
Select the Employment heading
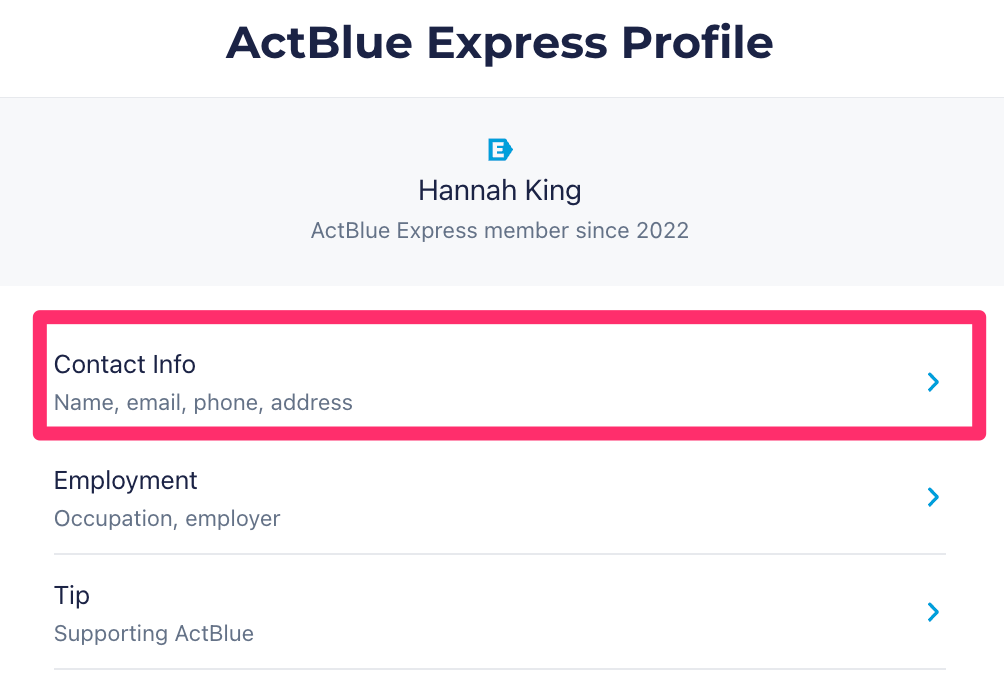[x=126, y=481]
